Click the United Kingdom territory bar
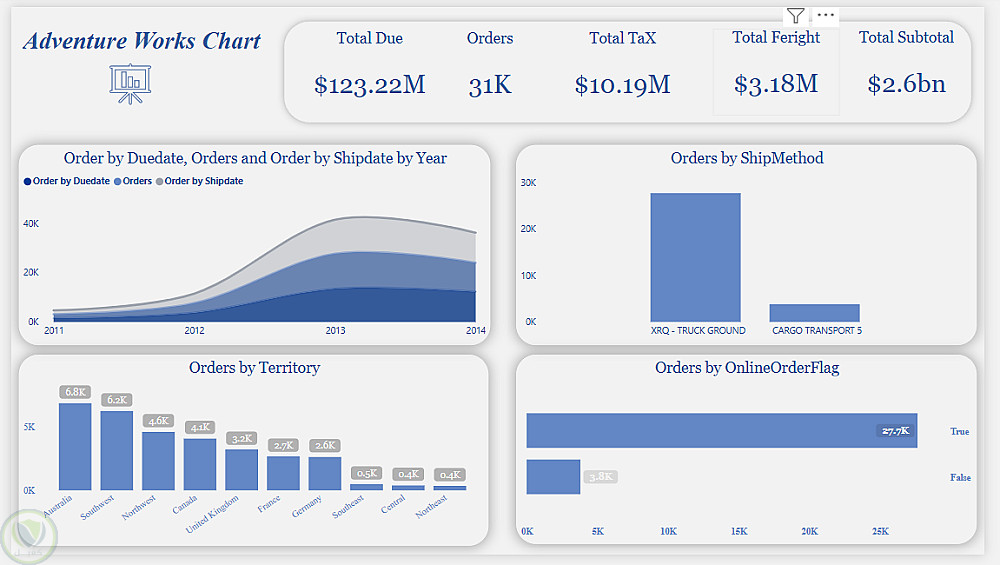The image size is (1000, 565). tap(242, 470)
